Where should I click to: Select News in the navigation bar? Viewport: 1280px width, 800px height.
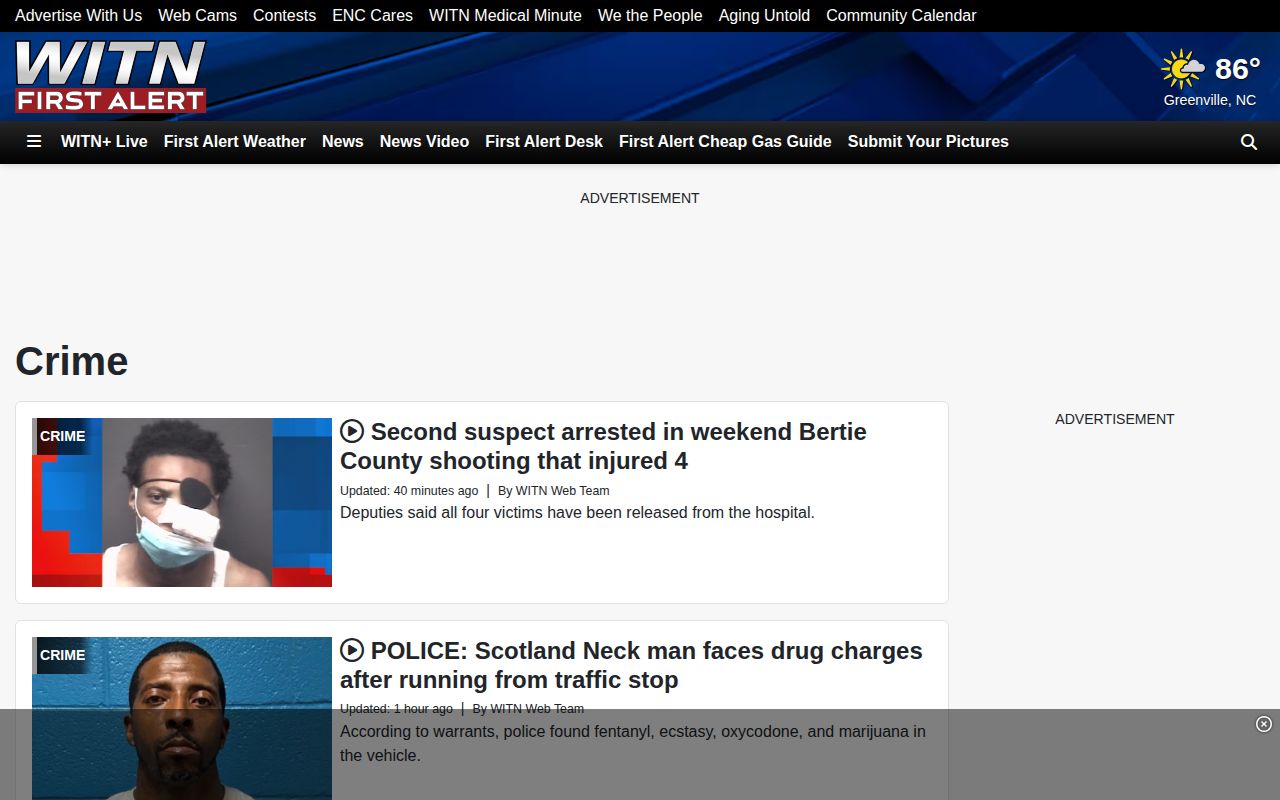point(343,142)
